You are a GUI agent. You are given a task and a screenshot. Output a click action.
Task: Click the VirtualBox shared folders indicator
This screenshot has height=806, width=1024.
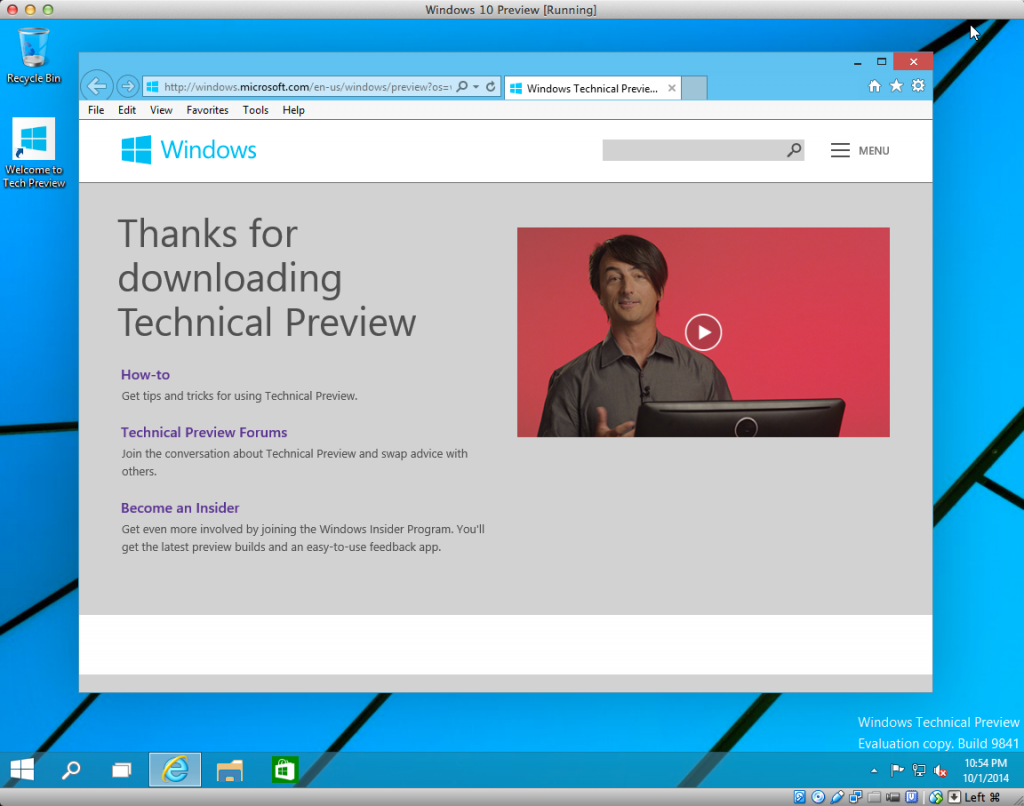click(874, 797)
